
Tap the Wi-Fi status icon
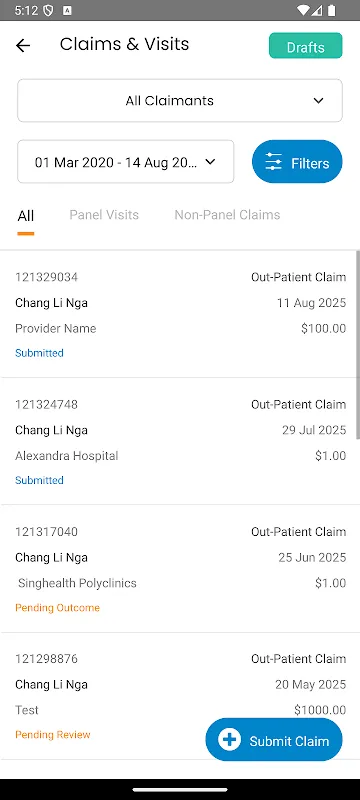[x=303, y=10]
